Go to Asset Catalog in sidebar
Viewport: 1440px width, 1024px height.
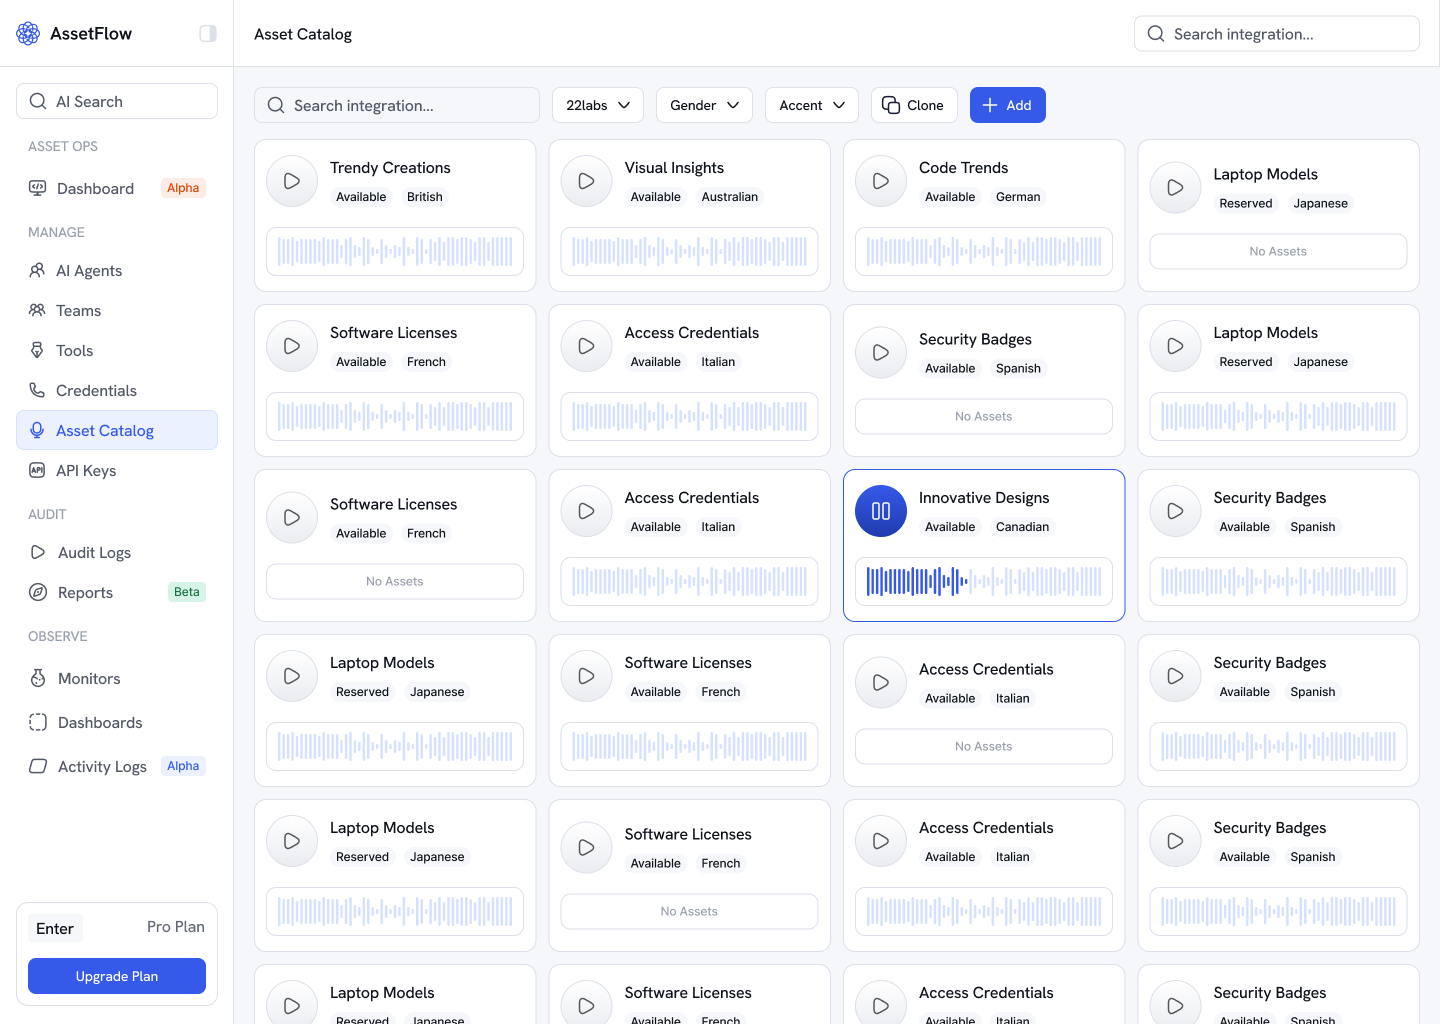click(x=117, y=430)
